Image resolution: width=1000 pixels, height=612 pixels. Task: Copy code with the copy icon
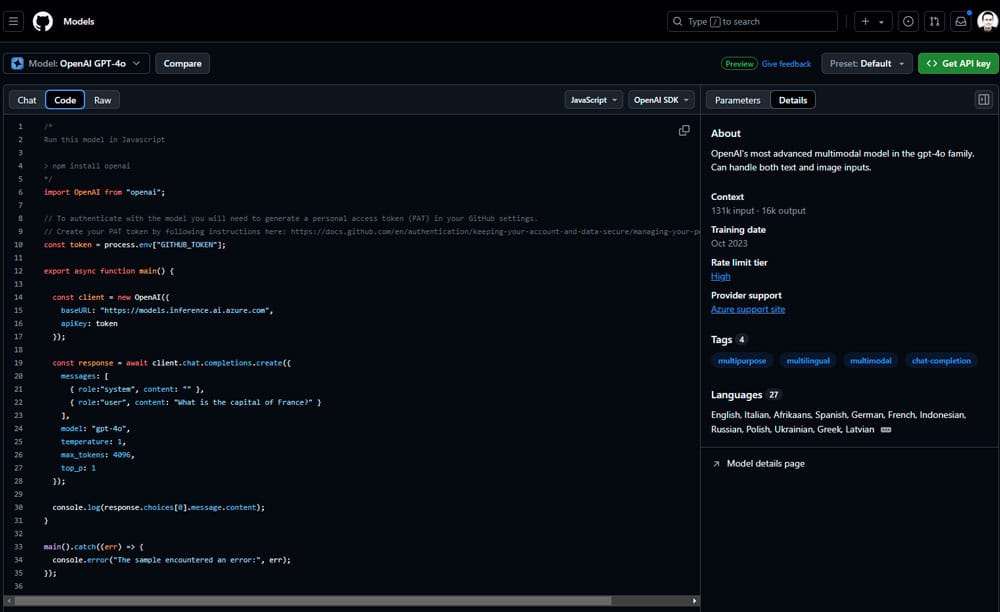tap(684, 131)
